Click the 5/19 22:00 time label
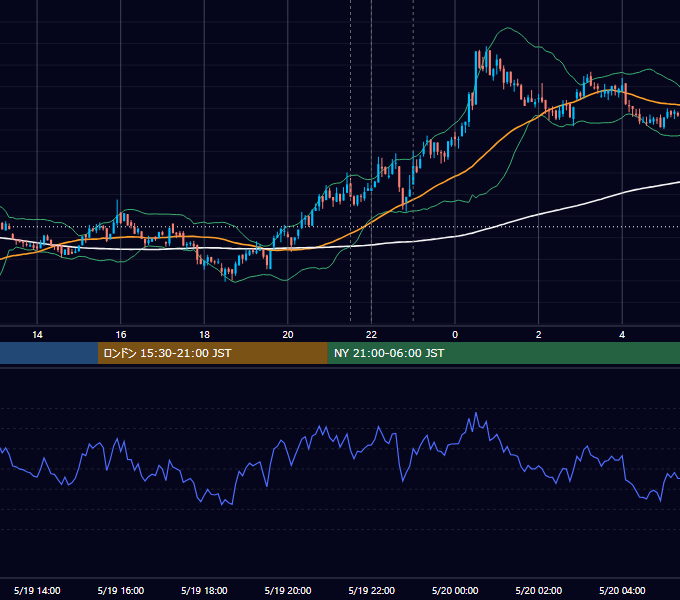The image size is (680, 600). pyautogui.click(x=372, y=590)
